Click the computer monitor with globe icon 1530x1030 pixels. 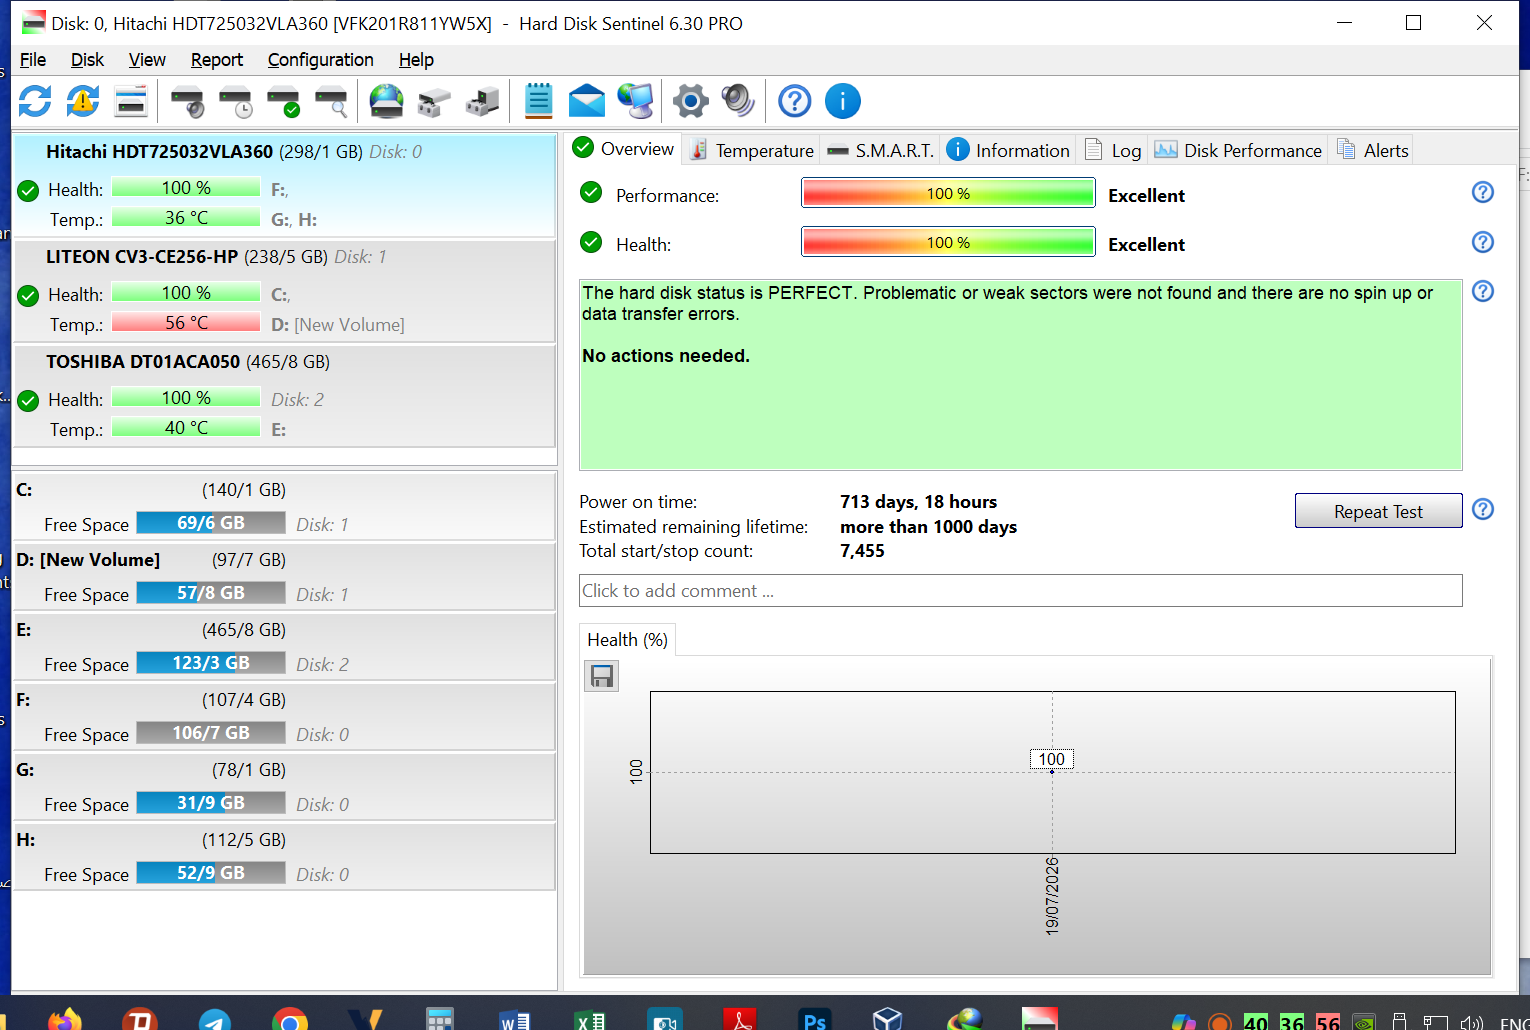[635, 101]
